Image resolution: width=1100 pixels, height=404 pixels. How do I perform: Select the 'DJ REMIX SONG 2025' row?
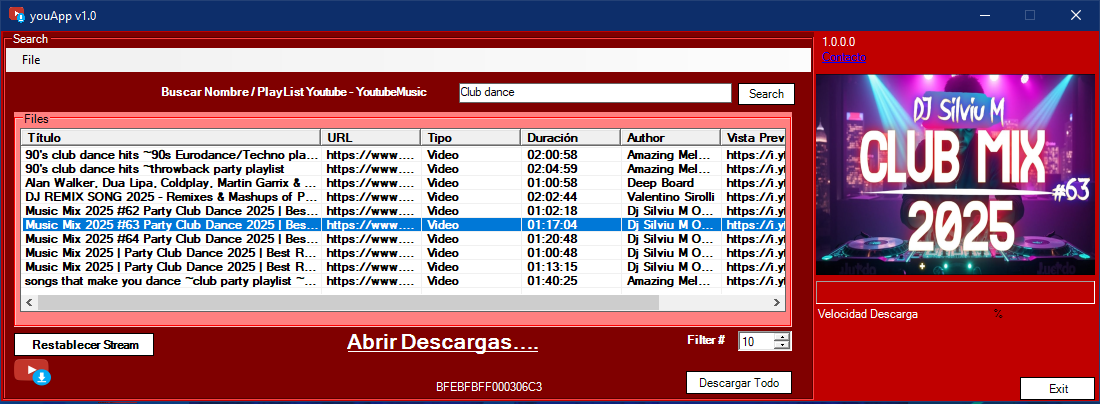tap(403, 197)
